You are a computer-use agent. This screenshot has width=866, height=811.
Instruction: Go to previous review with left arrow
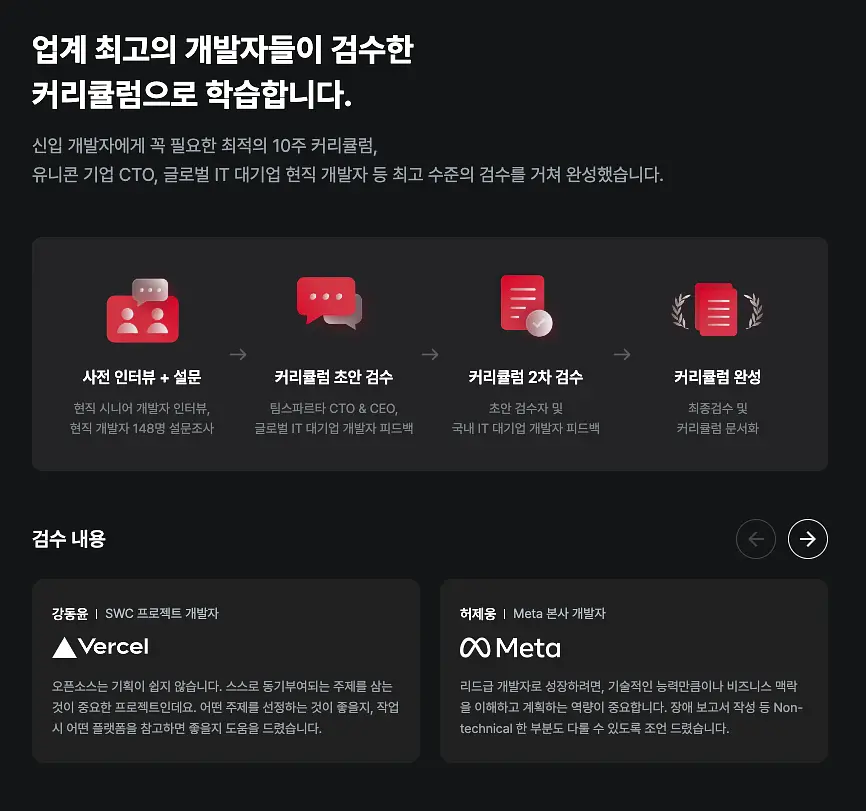point(756,539)
